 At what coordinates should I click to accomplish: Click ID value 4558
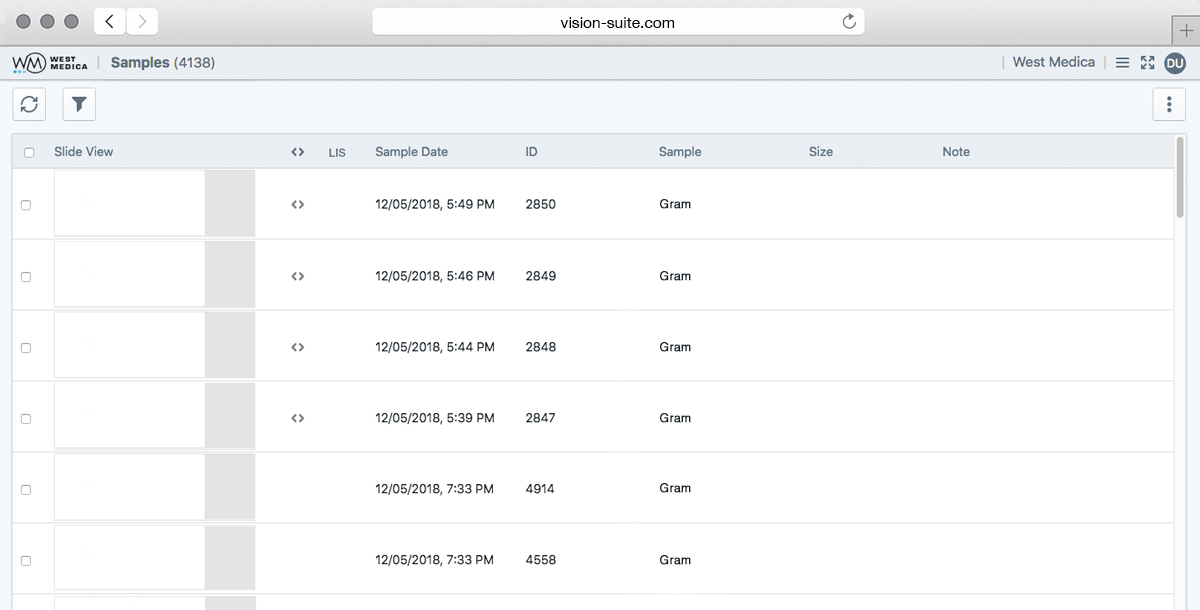(x=540, y=560)
